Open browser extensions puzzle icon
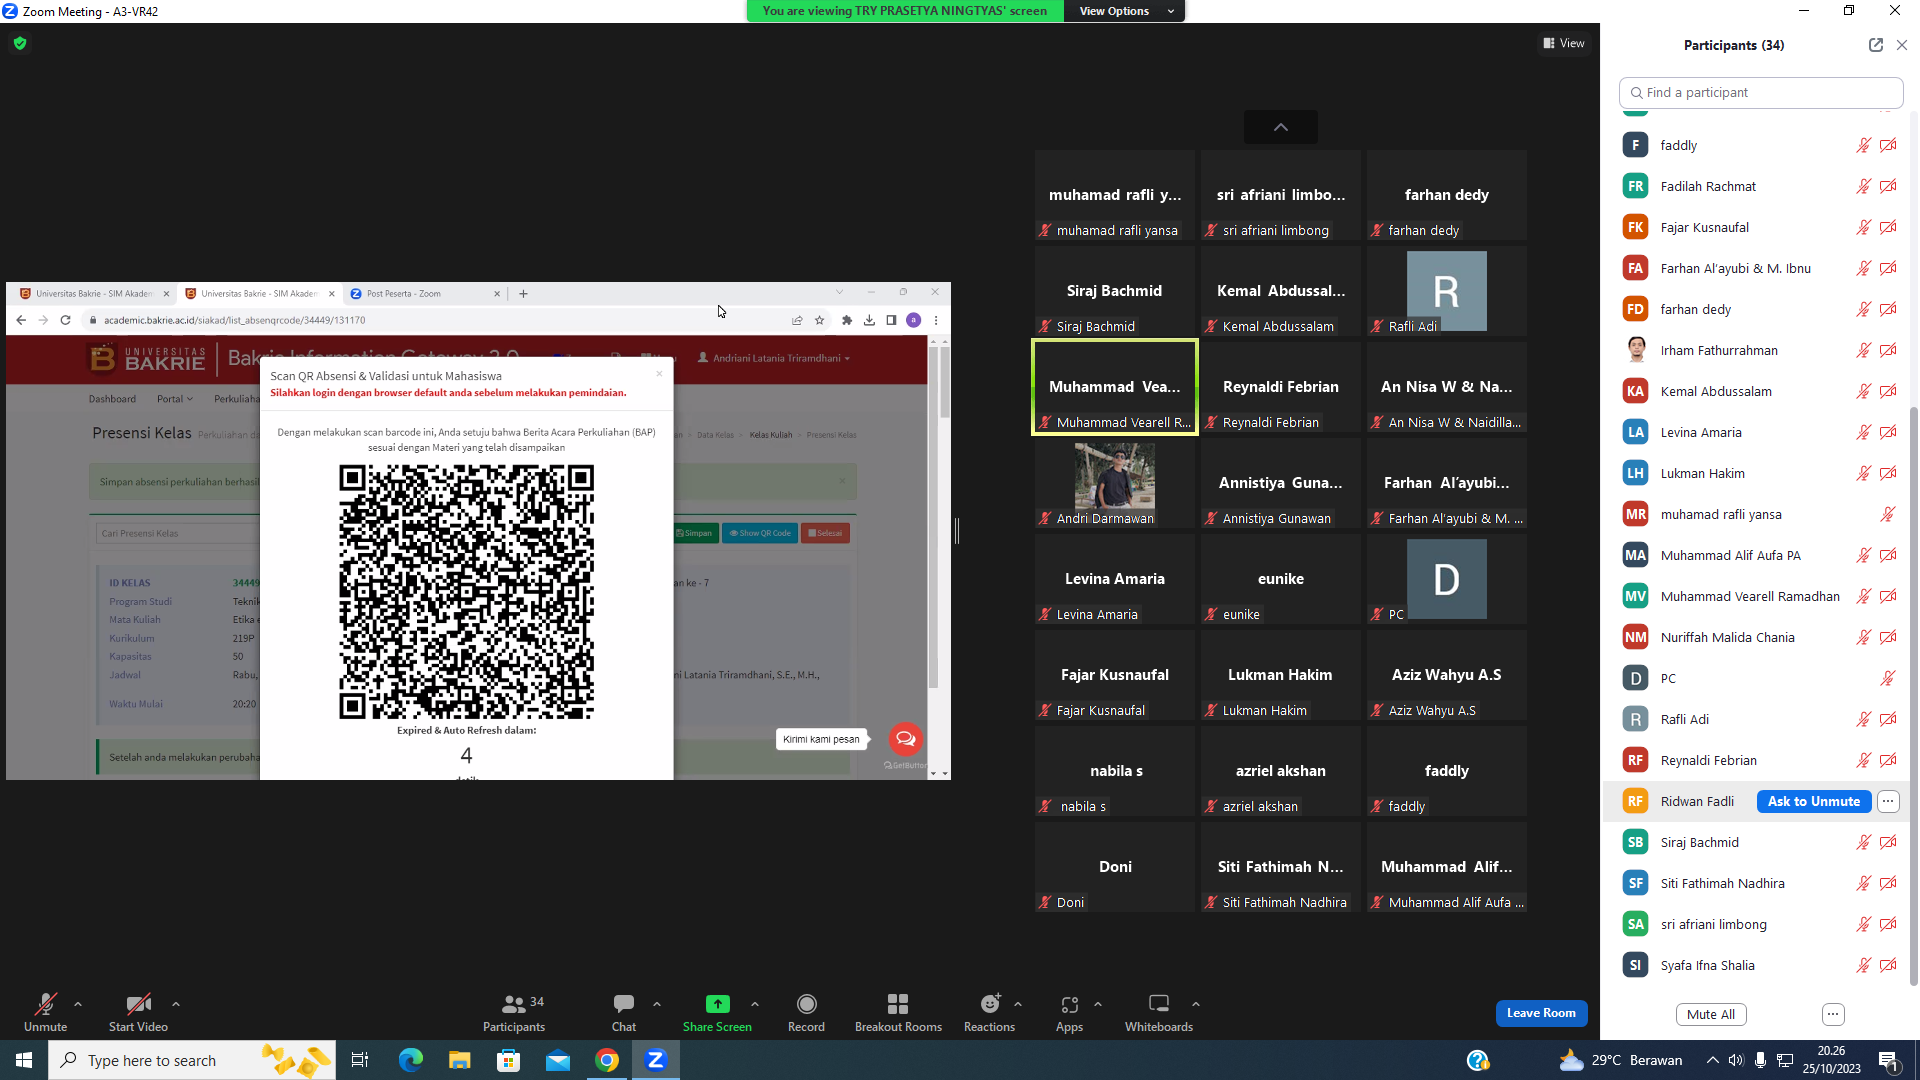1920x1080 pixels. (x=847, y=320)
